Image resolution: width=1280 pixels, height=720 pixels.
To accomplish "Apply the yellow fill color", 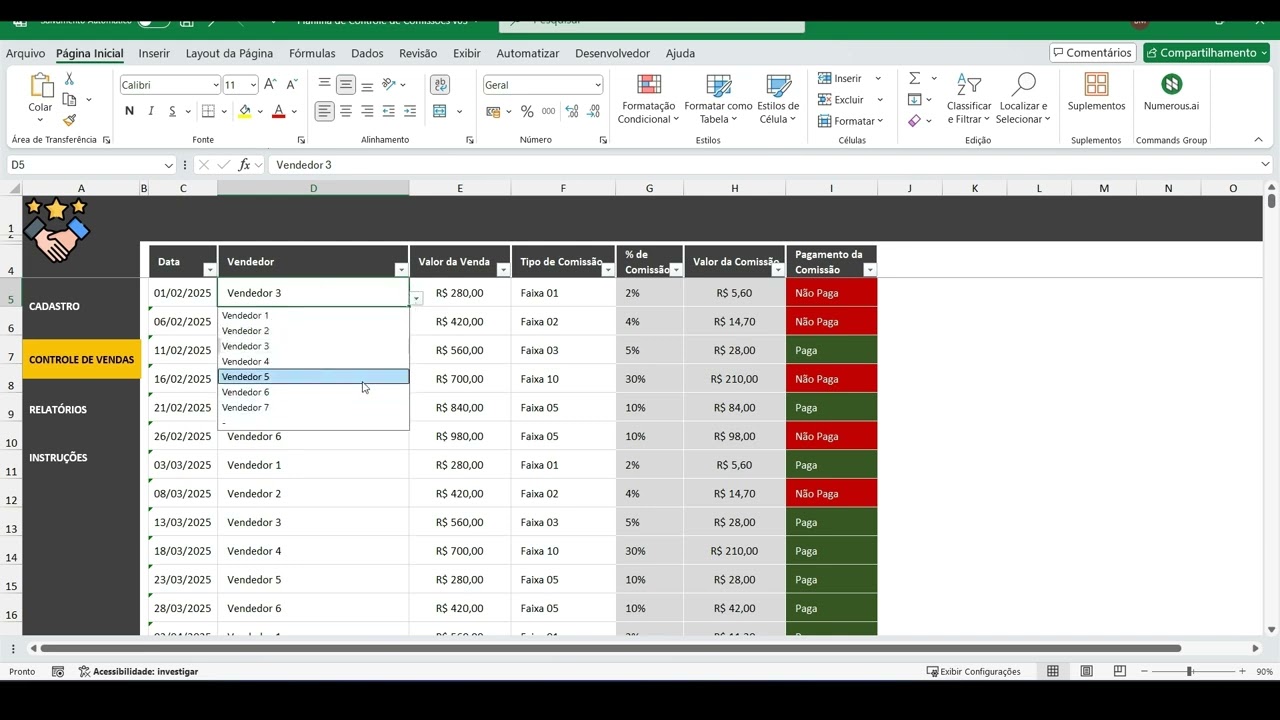I will click(244, 111).
